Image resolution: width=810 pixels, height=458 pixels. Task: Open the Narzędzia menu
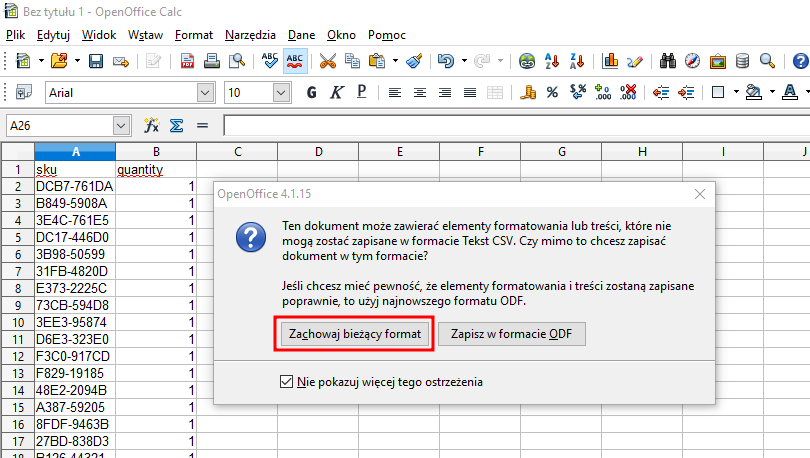pos(250,34)
